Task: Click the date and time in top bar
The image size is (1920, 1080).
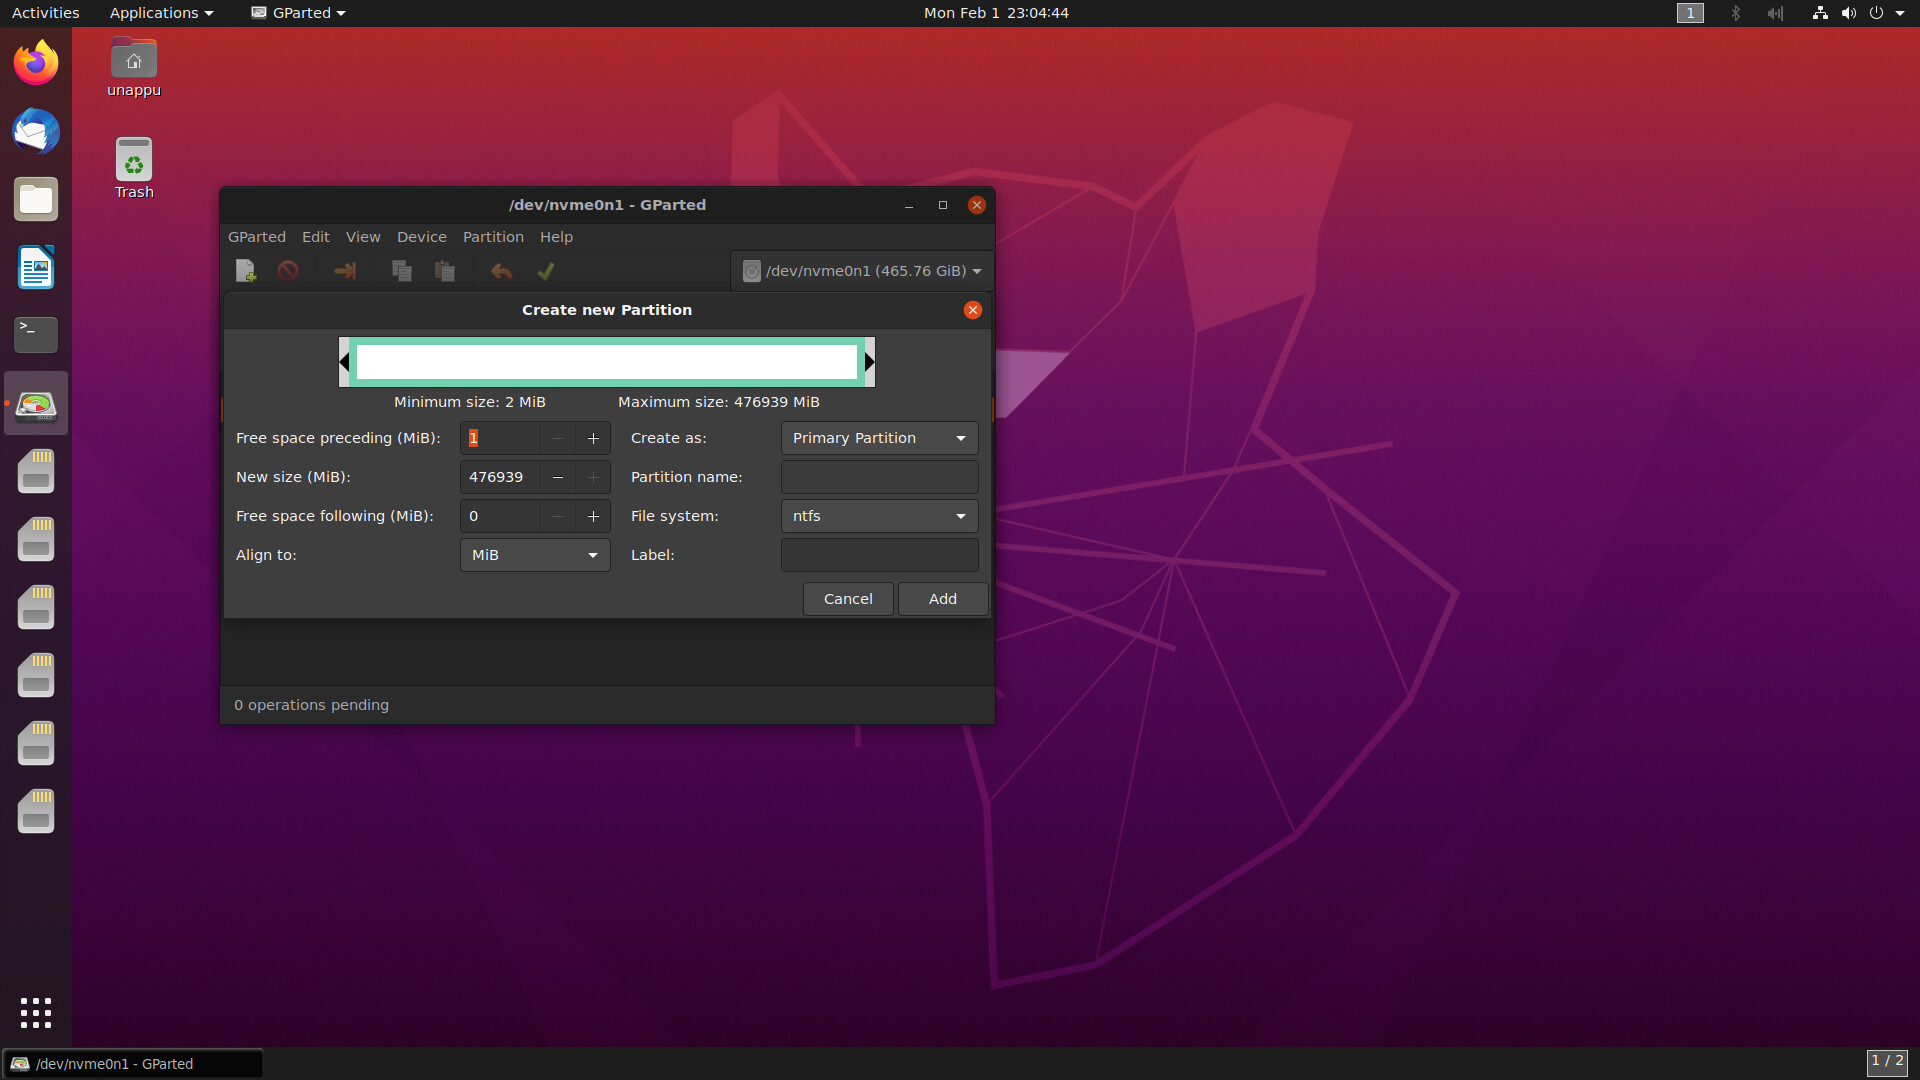Action: point(996,13)
